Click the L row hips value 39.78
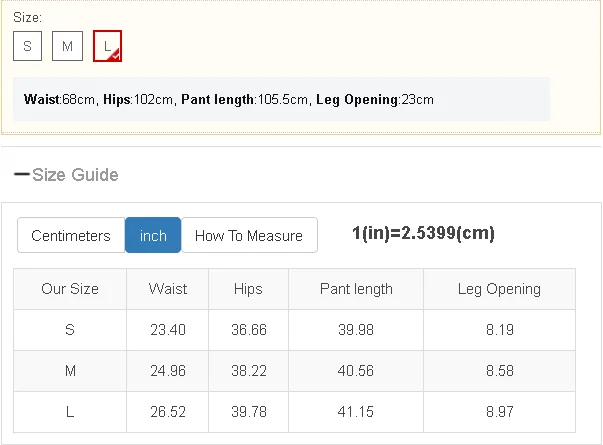The height and width of the screenshot is (445, 603). point(248,412)
